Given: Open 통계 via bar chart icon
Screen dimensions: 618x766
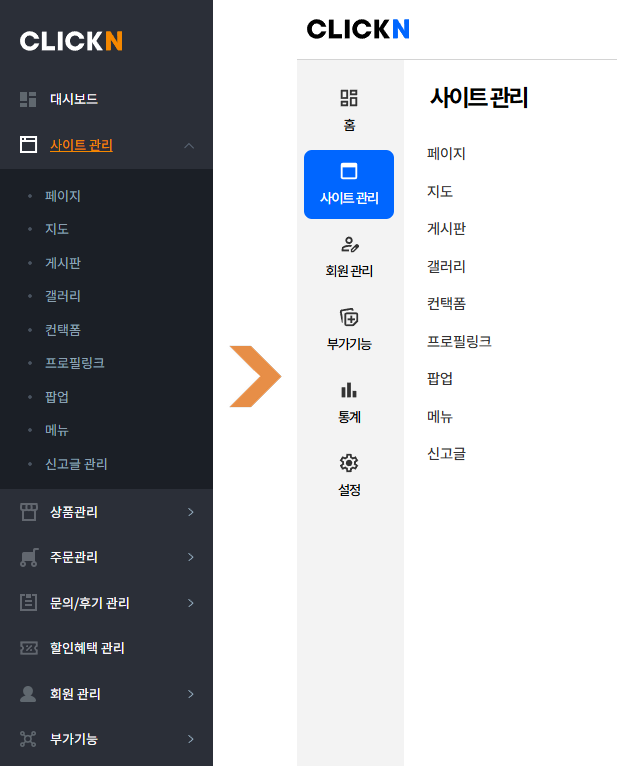Looking at the screenshot, I should [349, 390].
